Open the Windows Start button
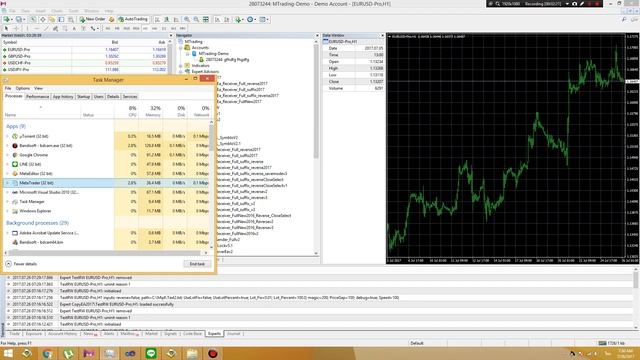 coord(7,353)
